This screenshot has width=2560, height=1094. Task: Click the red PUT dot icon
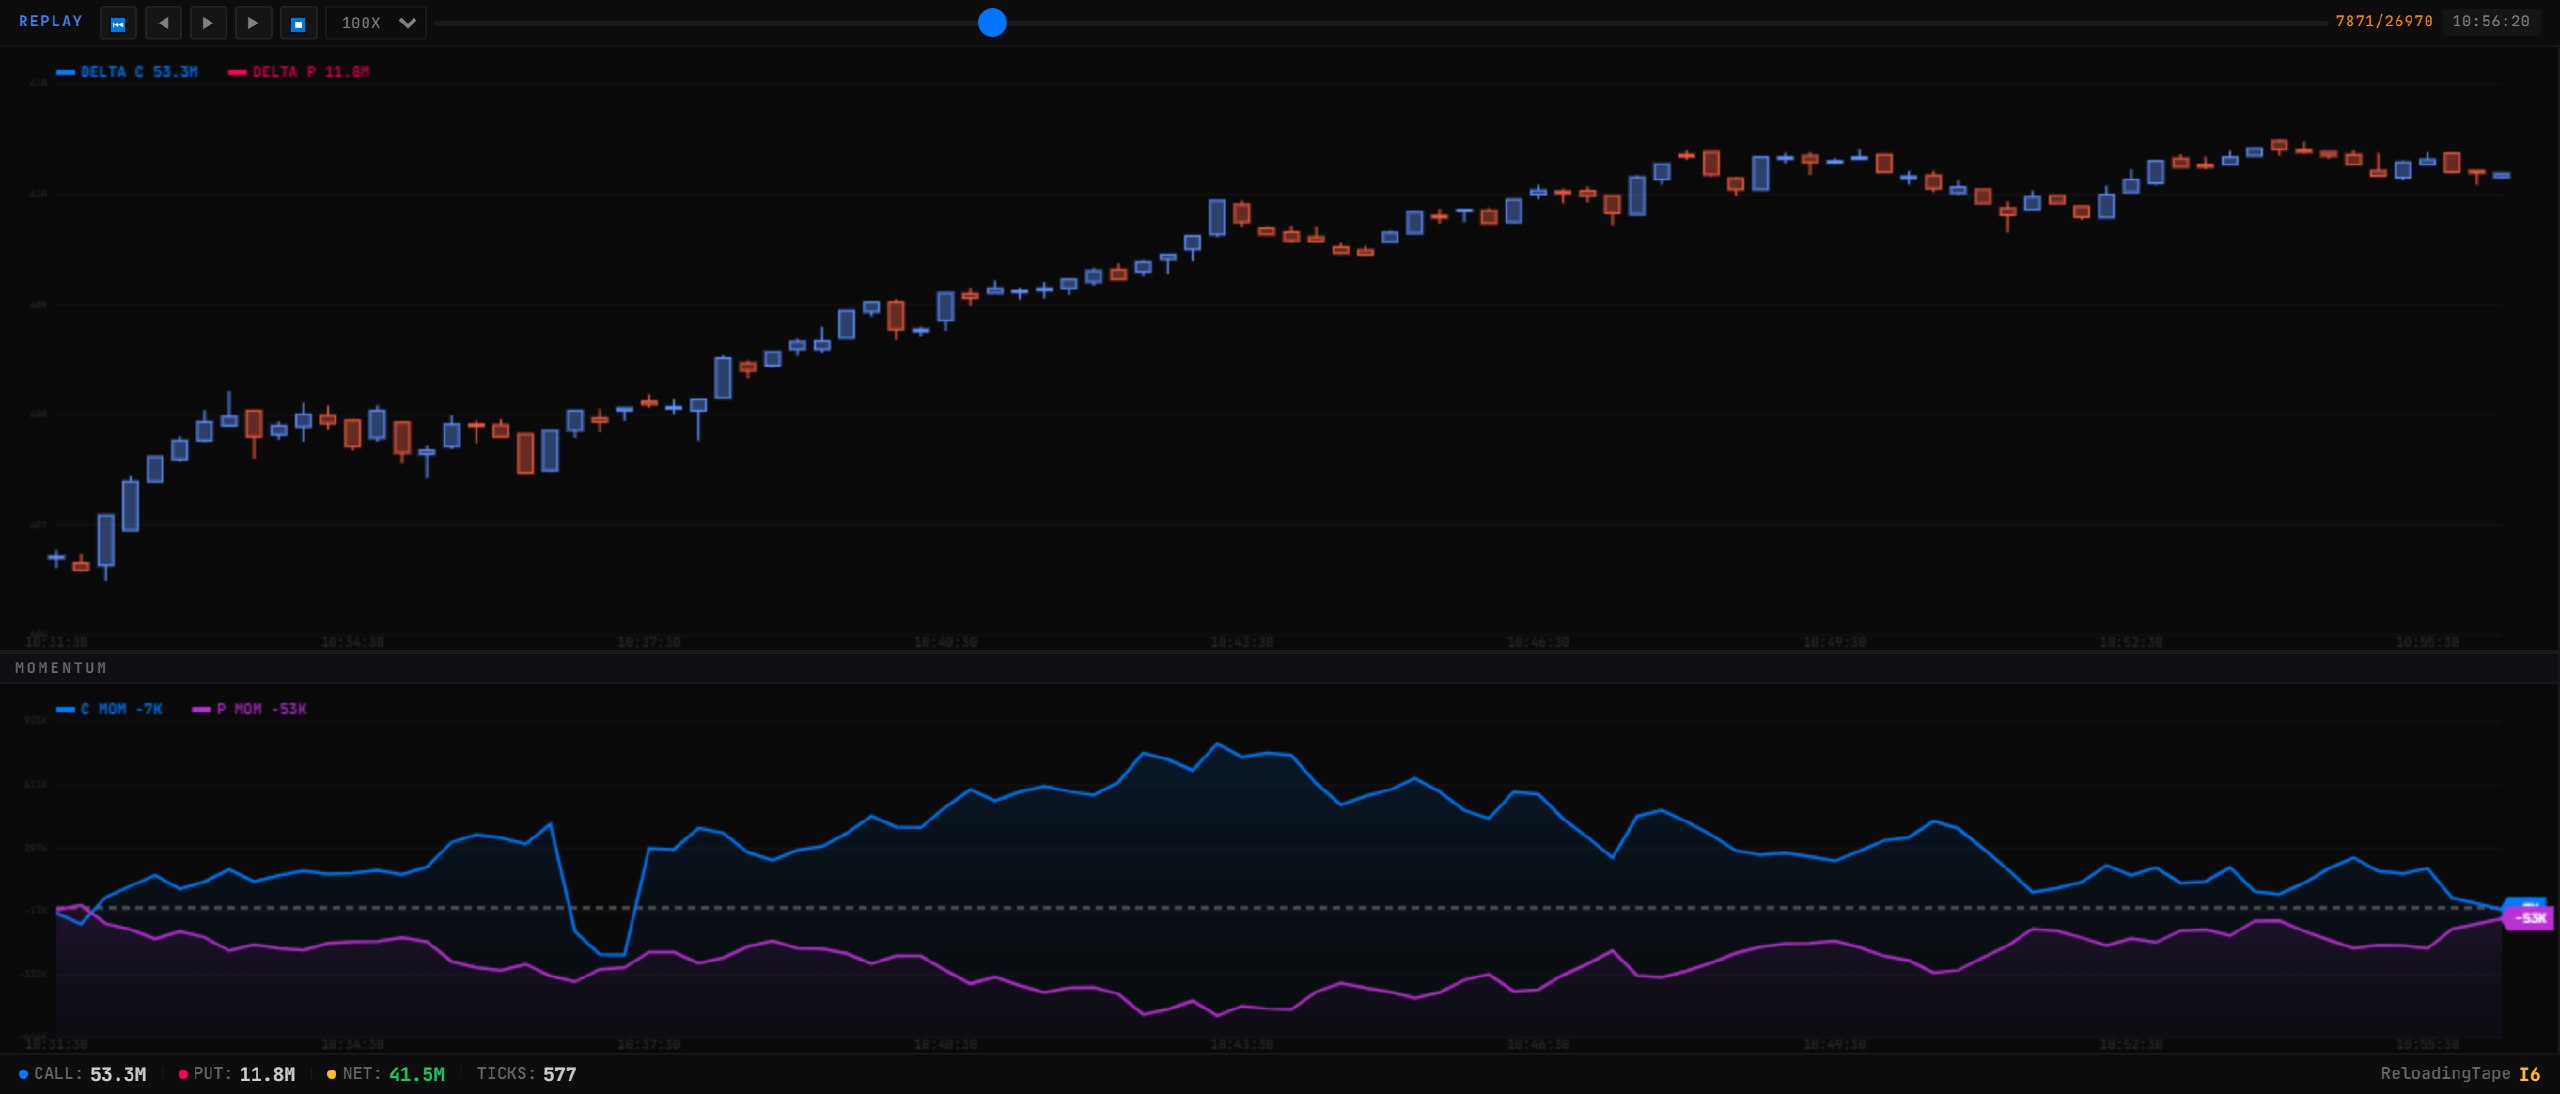coord(183,1074)
